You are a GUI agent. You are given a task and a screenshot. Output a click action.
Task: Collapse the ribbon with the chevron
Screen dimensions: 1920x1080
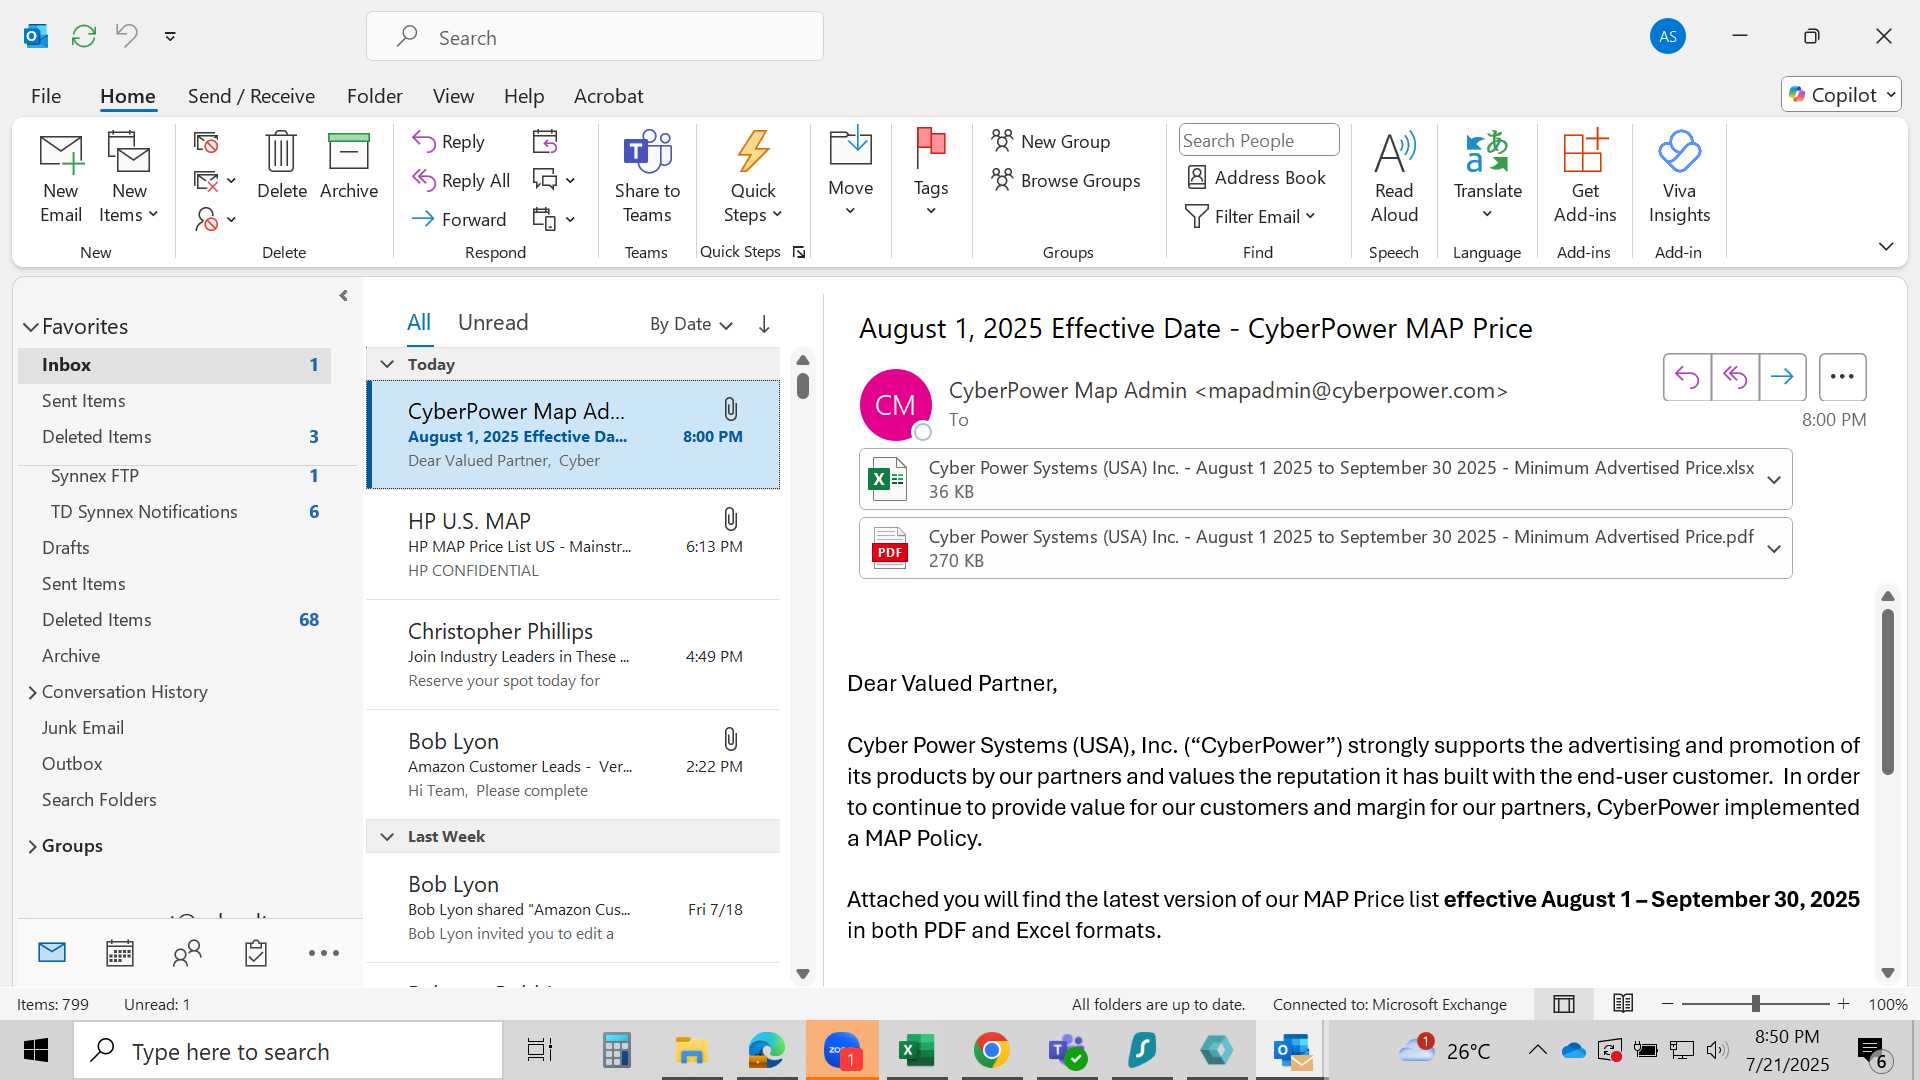[1885, 247]
